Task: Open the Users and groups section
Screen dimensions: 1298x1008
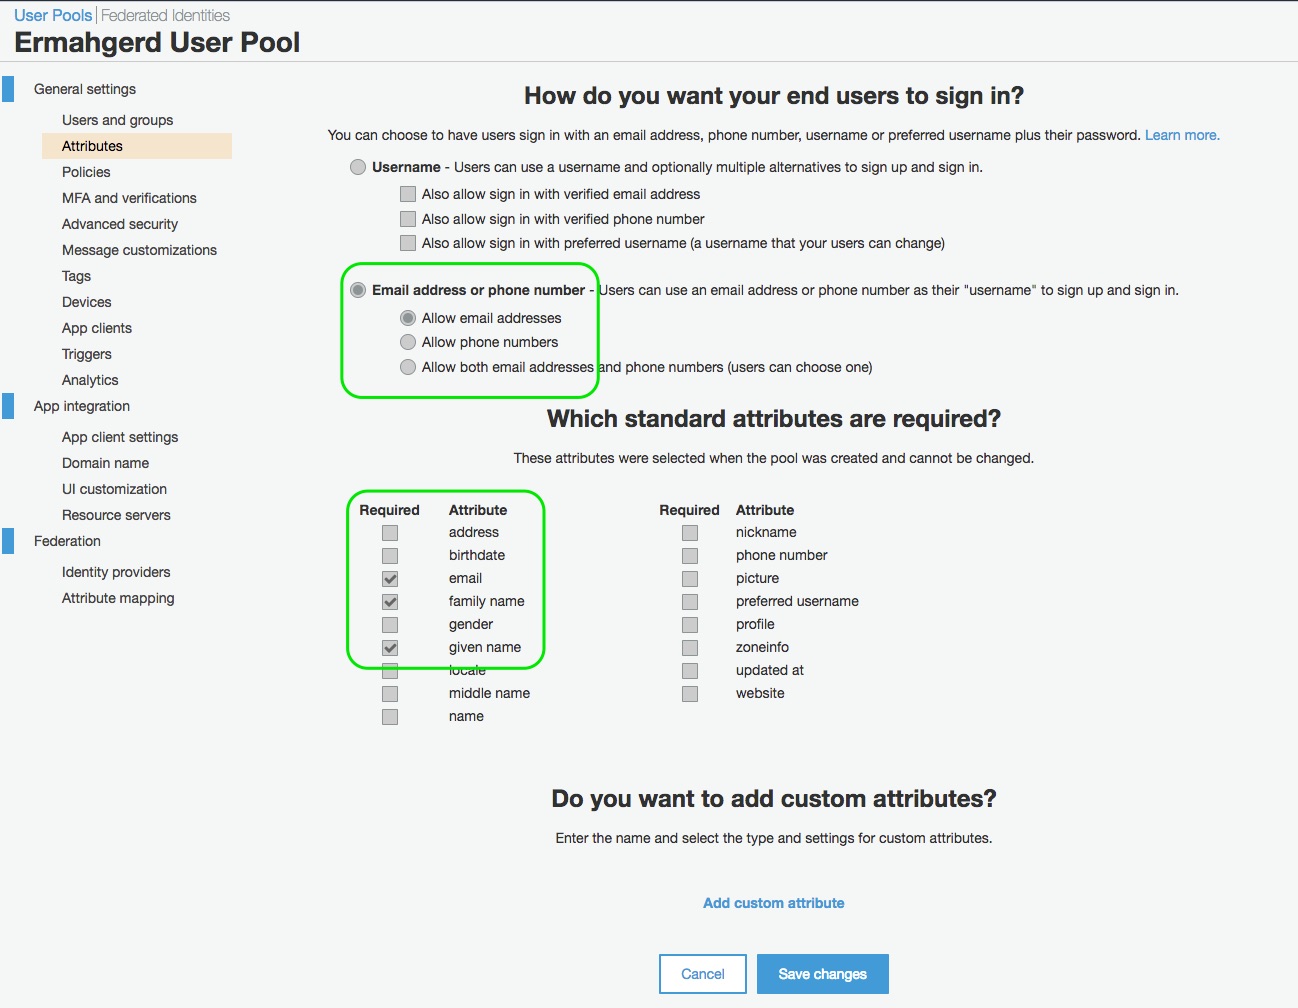Action: (x=117, y=120)
